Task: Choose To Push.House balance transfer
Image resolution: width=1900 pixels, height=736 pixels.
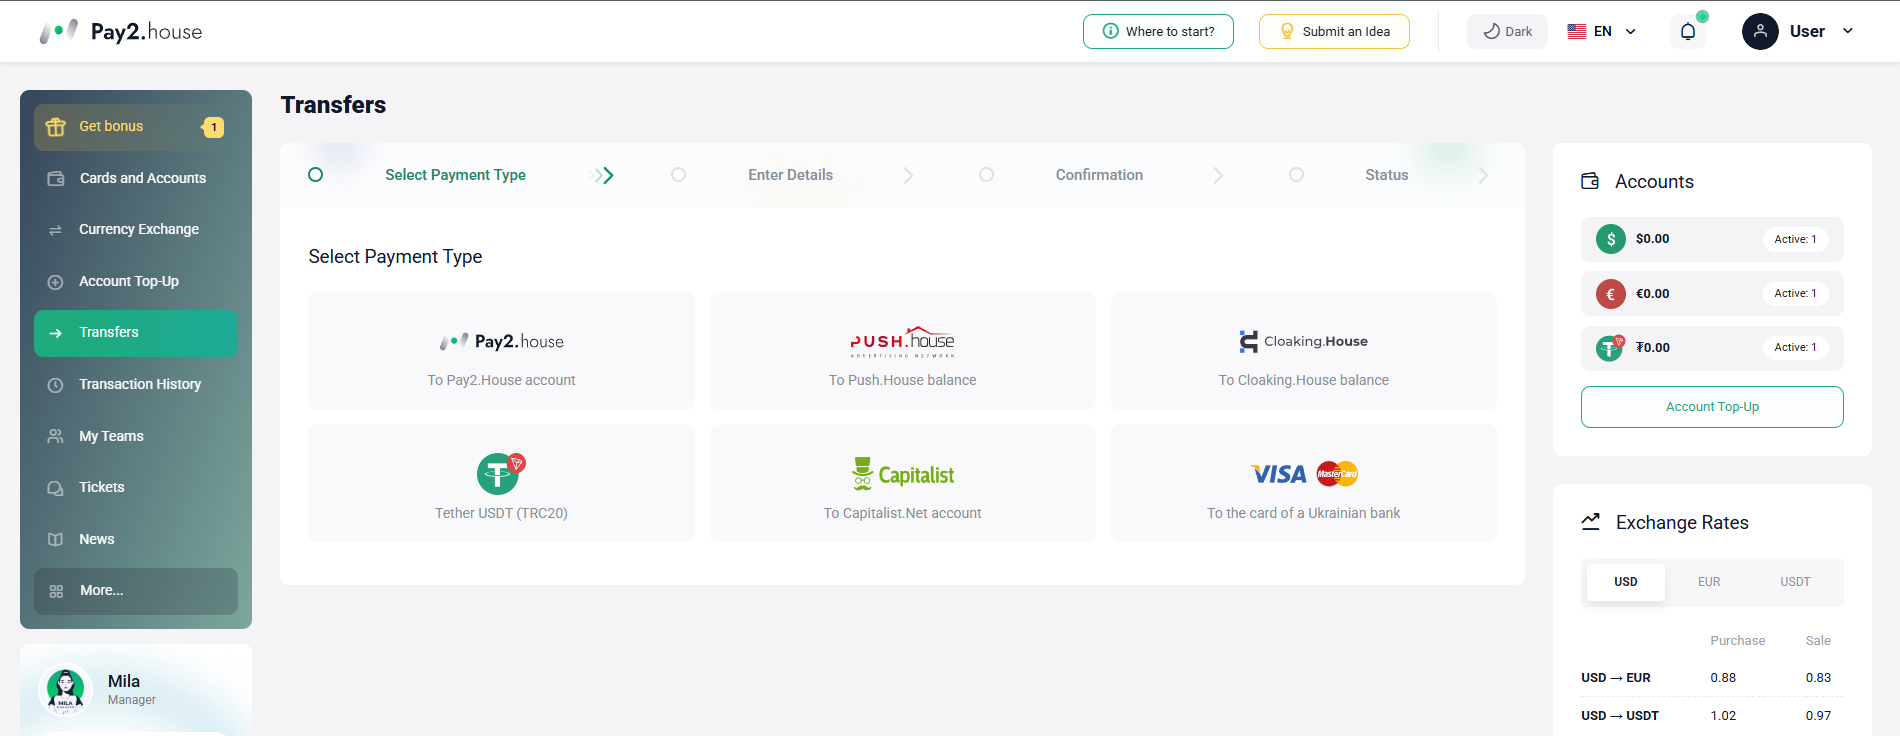Action: point(903,351)
